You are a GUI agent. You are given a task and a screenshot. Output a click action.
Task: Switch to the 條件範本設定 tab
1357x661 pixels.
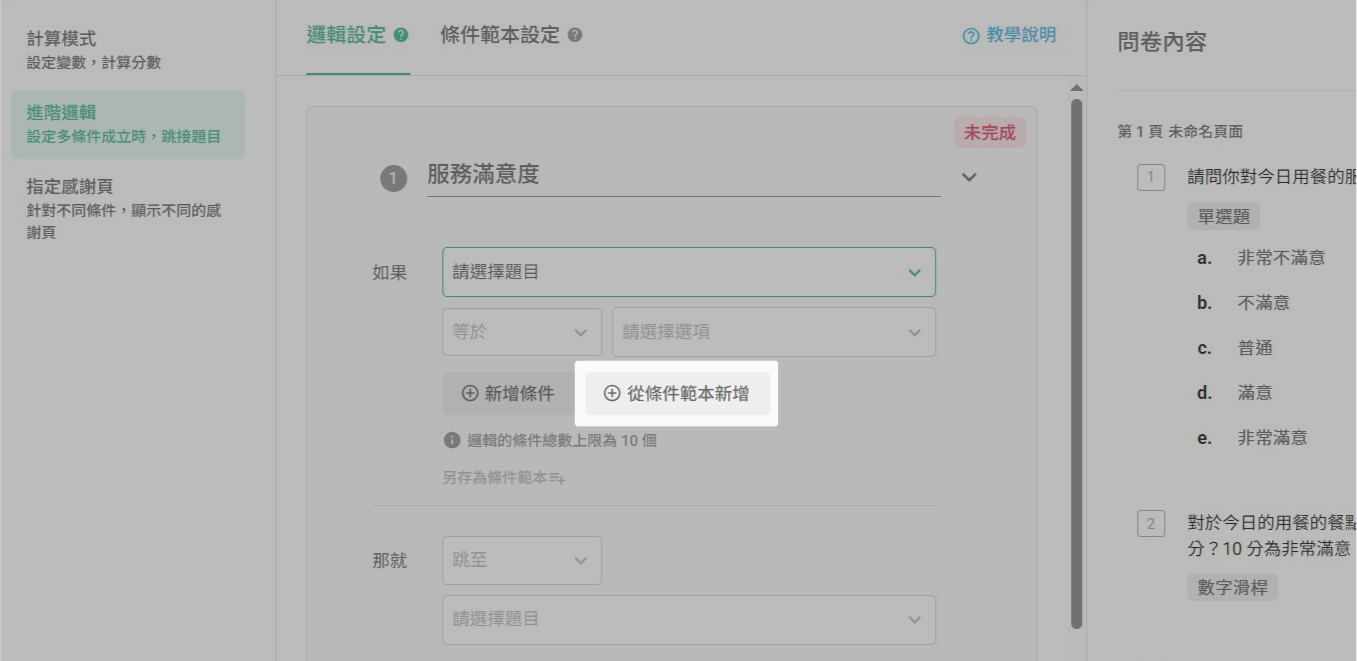[499, 35]
